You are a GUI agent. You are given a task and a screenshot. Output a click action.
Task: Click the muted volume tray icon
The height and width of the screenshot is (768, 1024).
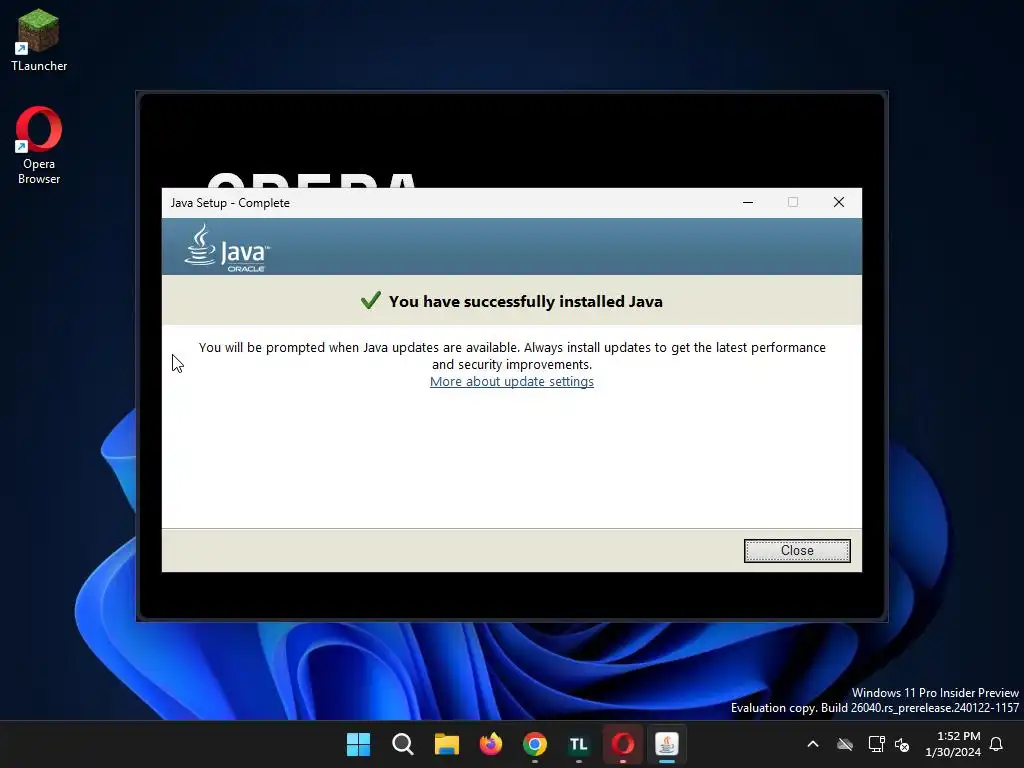point(902,744)
